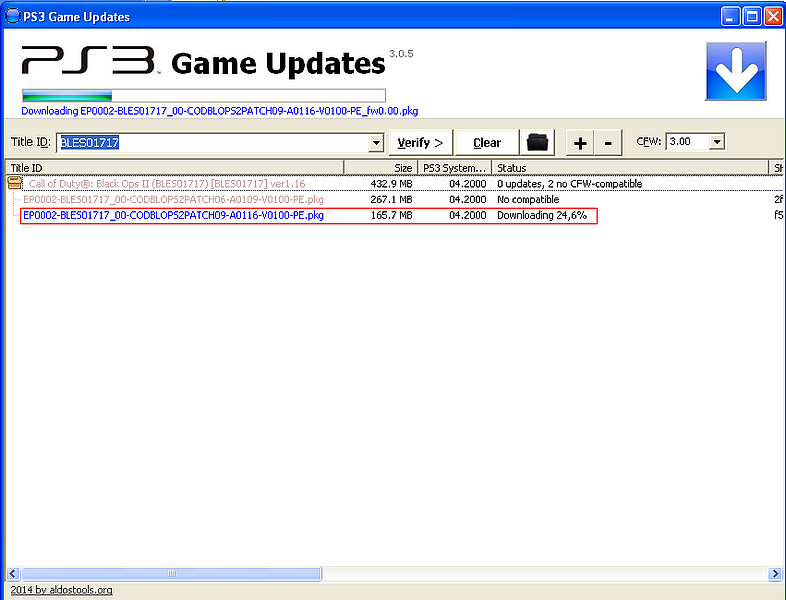The height and width of the screenshot is (600, 786).
Task: Minimize the PS3 Game Updates window
Action: [730, 17]
